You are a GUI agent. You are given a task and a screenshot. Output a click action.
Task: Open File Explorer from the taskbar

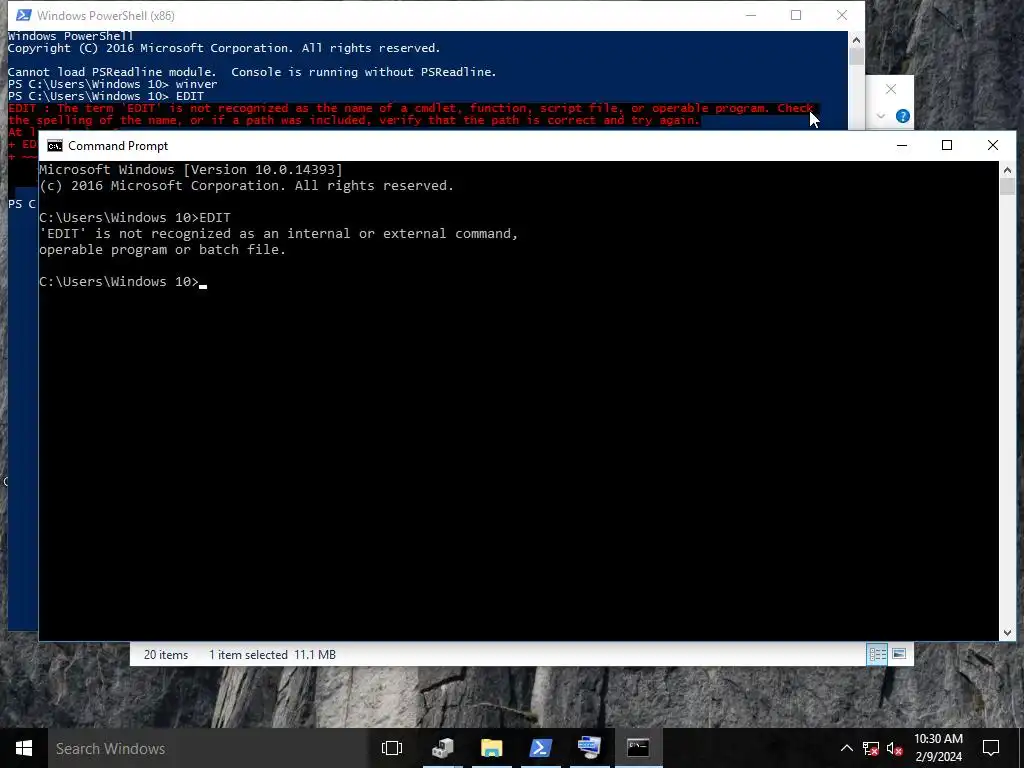coord(492,748)
